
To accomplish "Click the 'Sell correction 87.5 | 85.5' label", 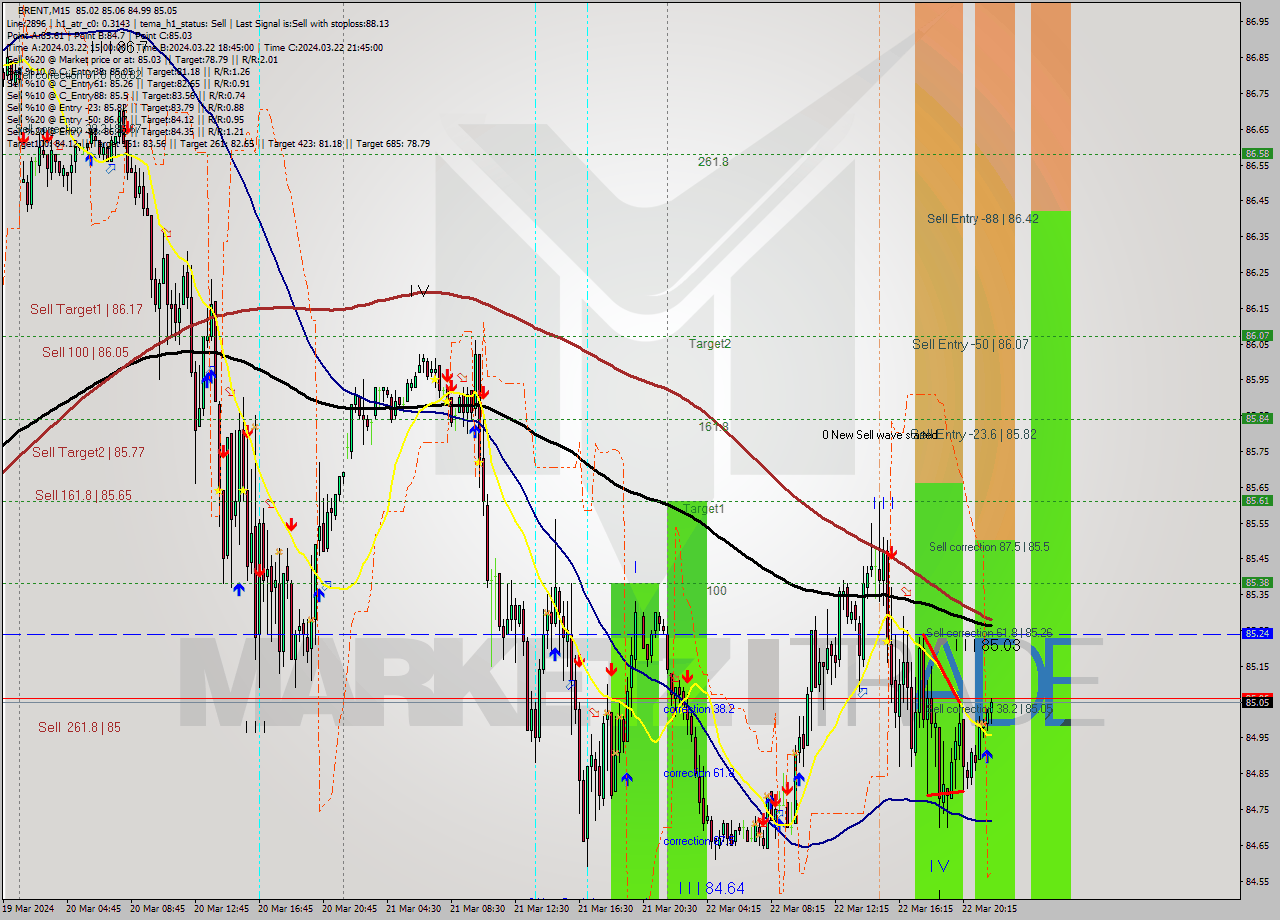I will click(x=989, y=548).
